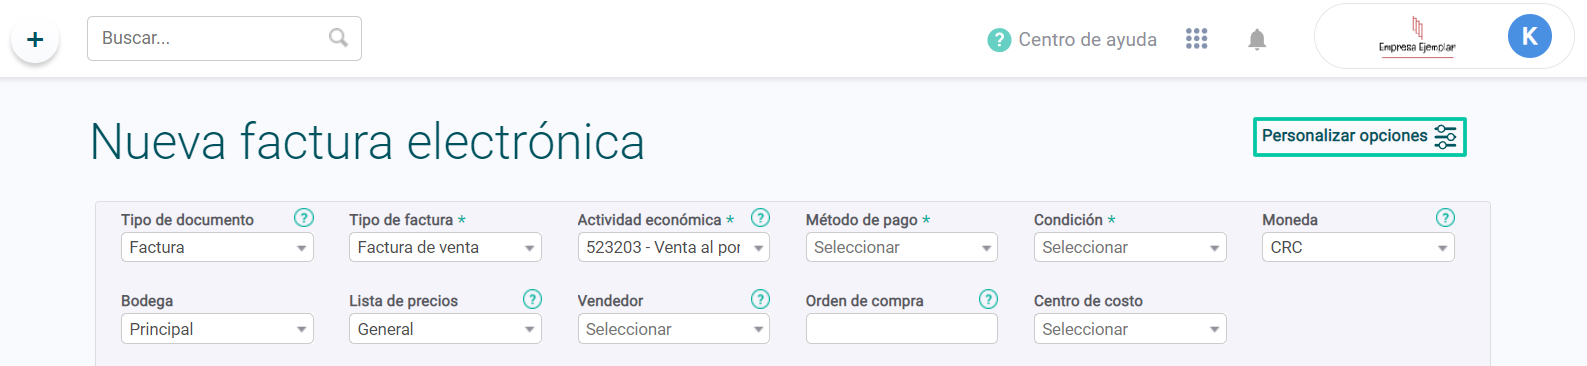This screenshot has width=1587, height=366.
Task: Click the Orden de compra text field
Action: [902, 329]
